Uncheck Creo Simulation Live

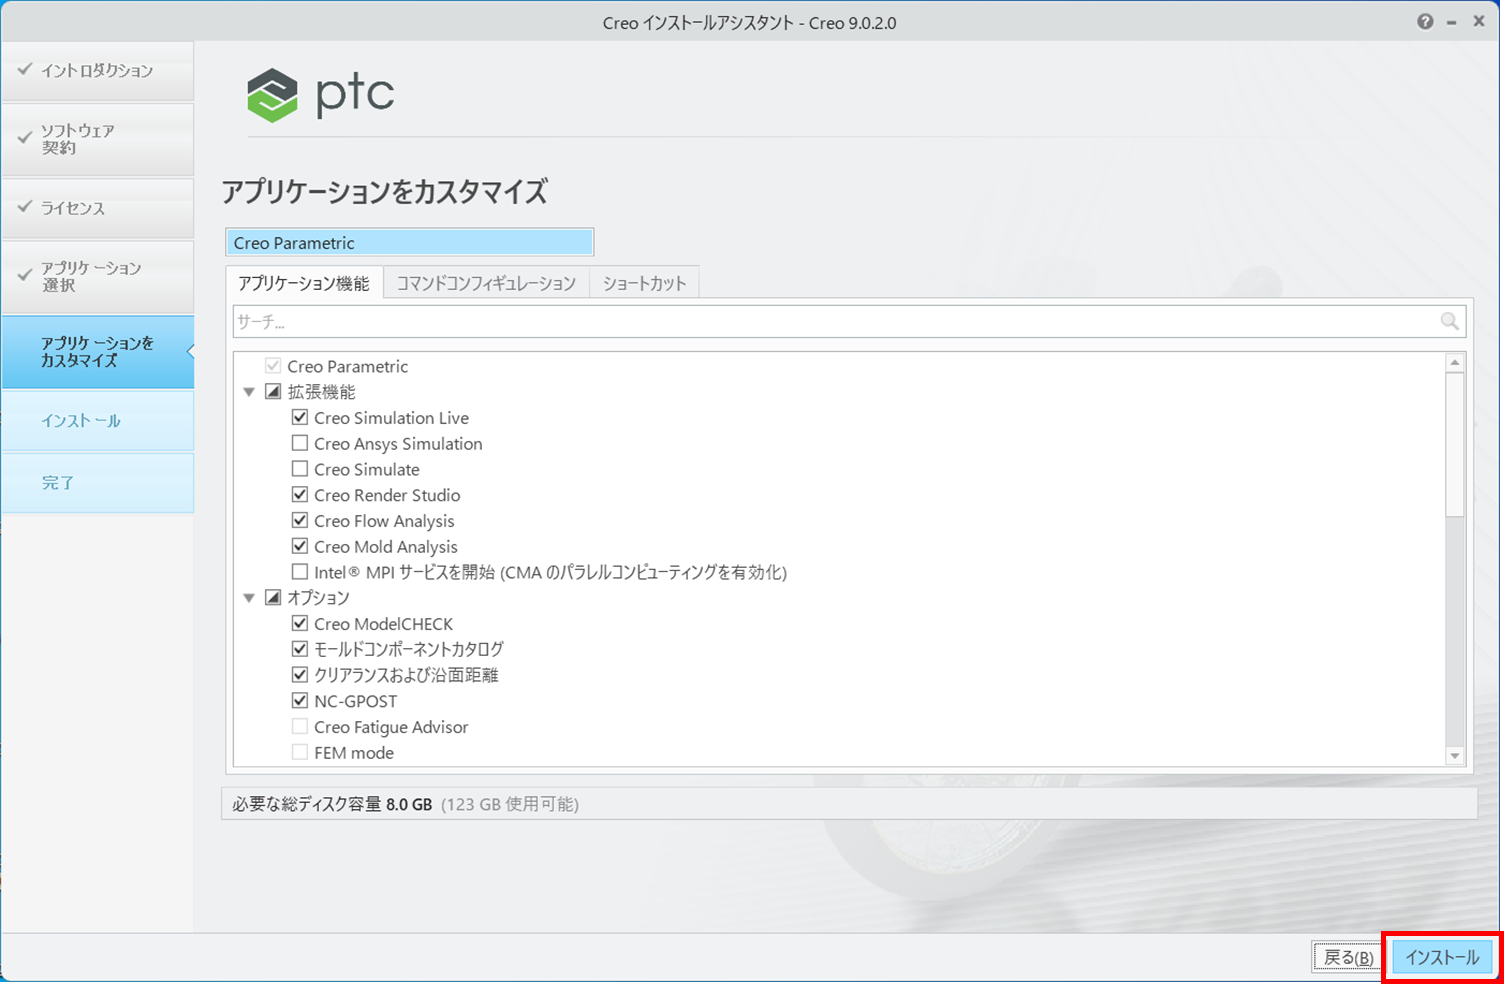[x=300, y=418]
